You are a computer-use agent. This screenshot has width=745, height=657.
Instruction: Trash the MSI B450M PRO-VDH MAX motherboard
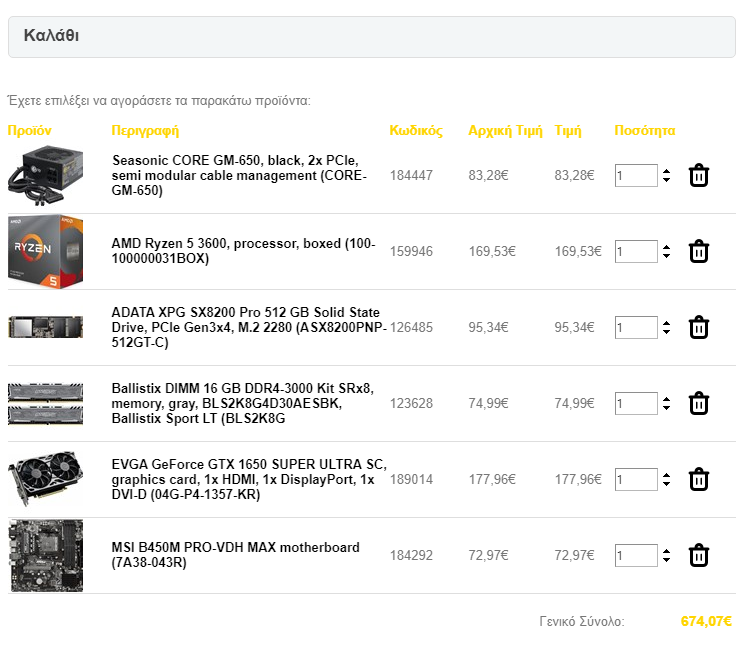pyautogui.click(x=698, y=555)
